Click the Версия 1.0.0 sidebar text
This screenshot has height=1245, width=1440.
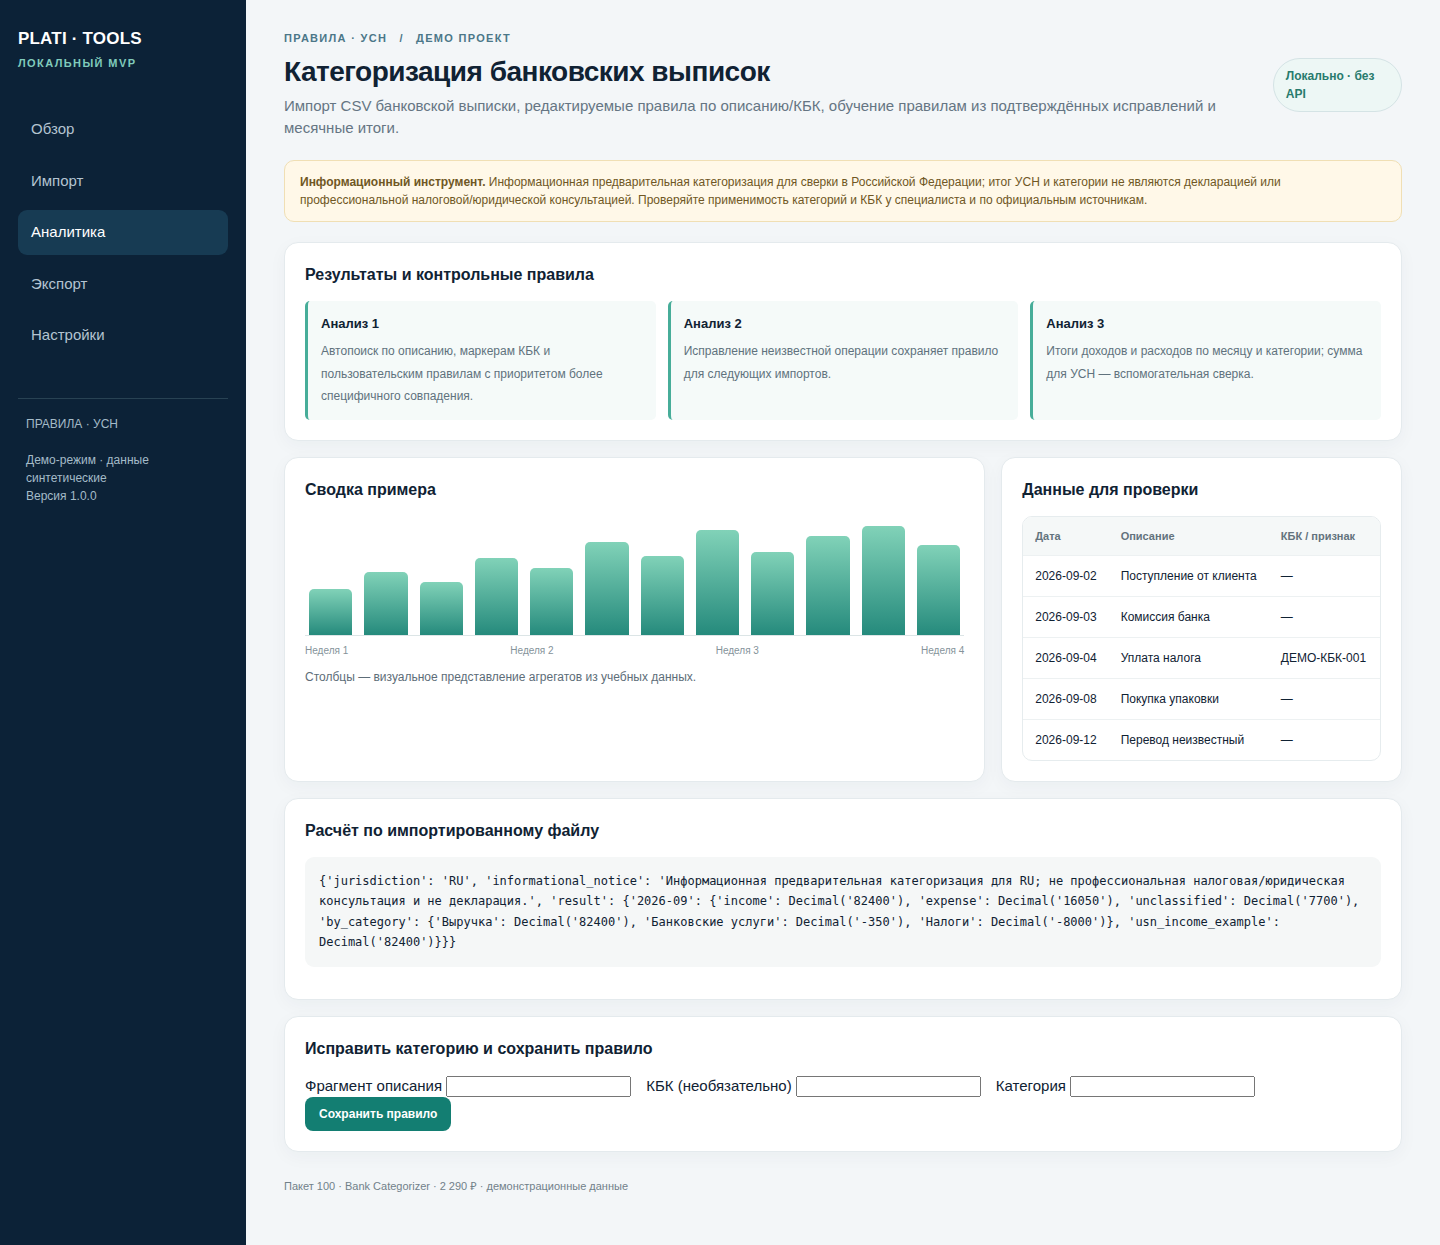coord(62,496)
